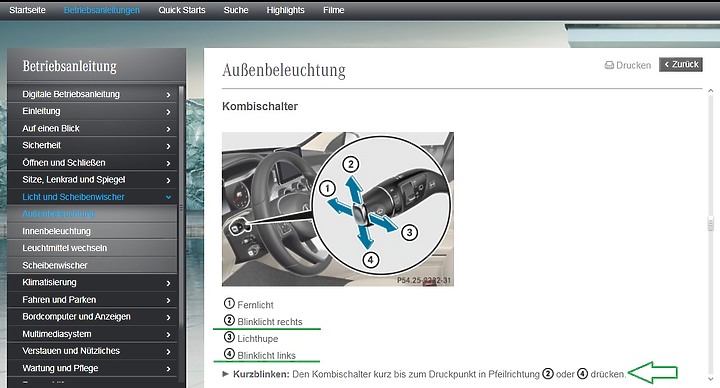Click the Kombischalter subheading
Screen dimensions: 720x388
pos(260,107)
